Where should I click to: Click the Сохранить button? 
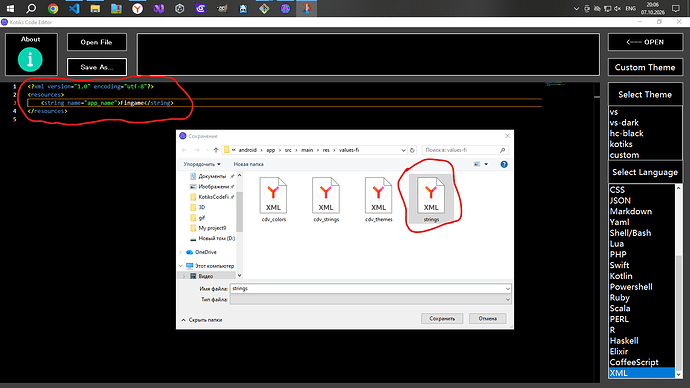pyautogui.click(x=442, y=318)
